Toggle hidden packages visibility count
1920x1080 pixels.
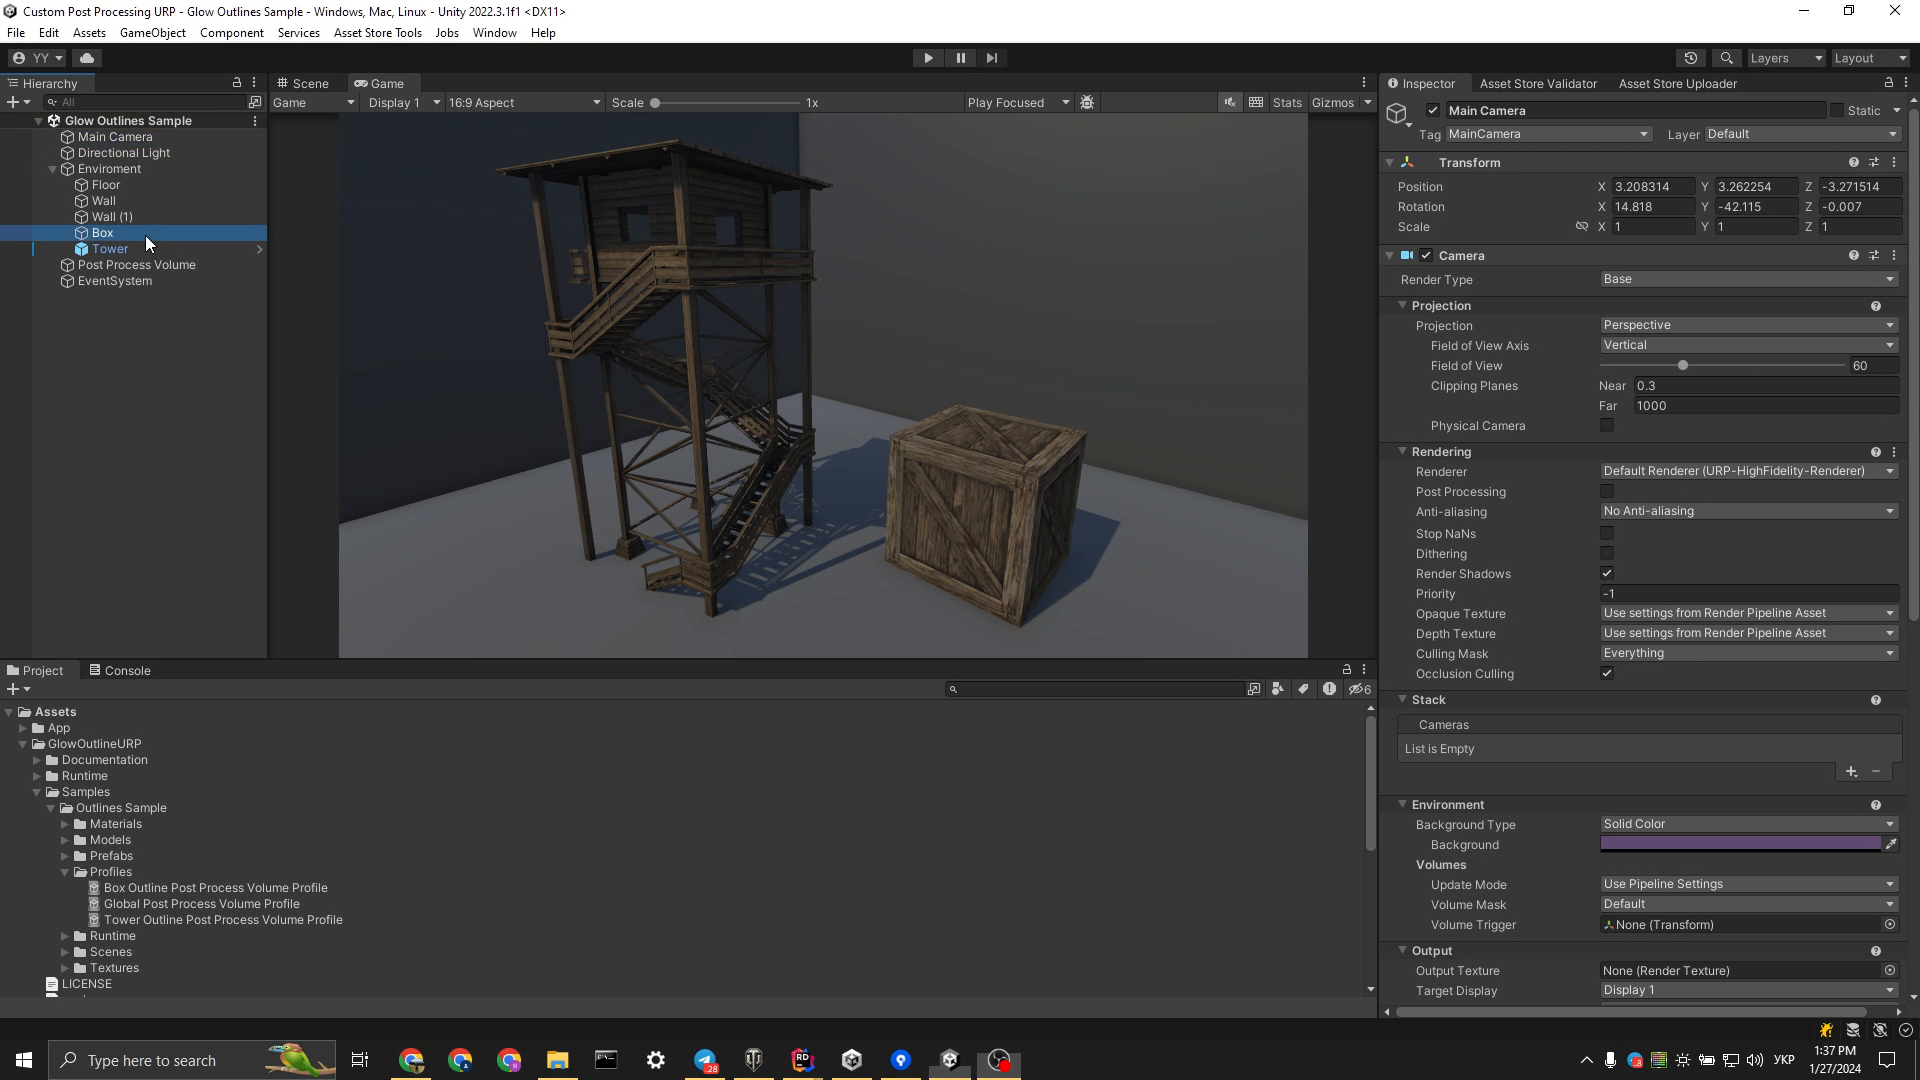(x=1360, y=689)
